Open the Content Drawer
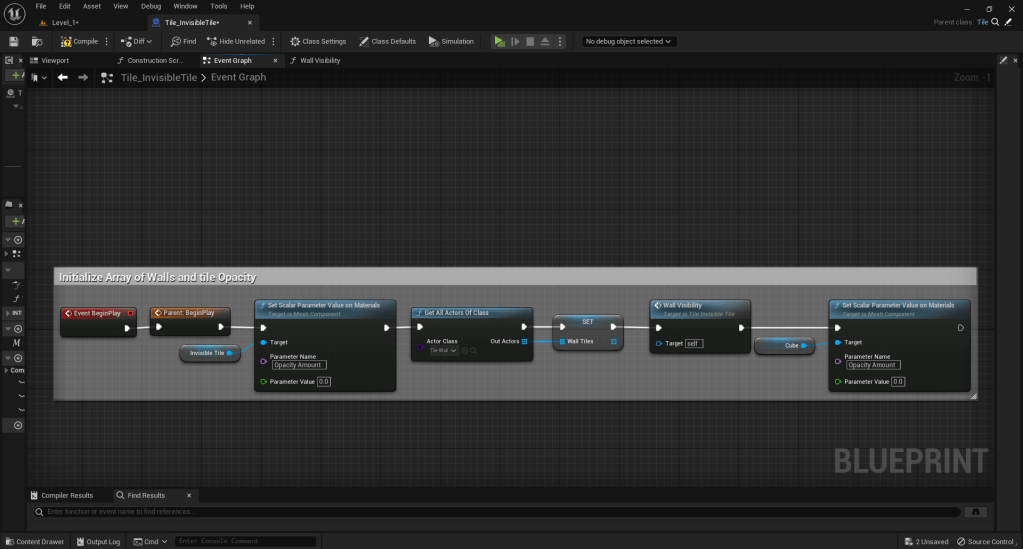 pyautogui.click(x=34, y=542)
